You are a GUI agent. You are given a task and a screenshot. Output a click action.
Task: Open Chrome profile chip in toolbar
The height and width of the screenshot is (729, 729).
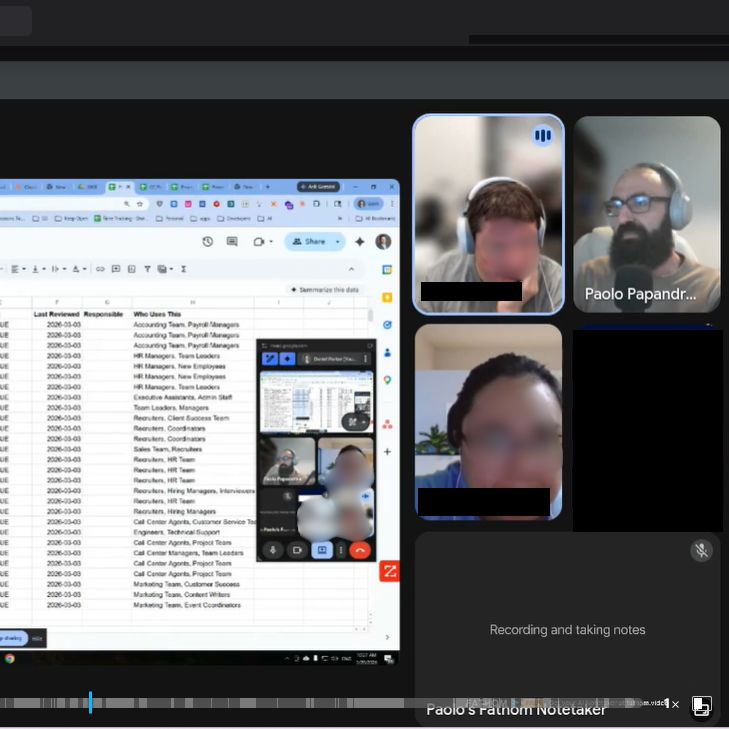pyautogui.click(x=368, y=204)
